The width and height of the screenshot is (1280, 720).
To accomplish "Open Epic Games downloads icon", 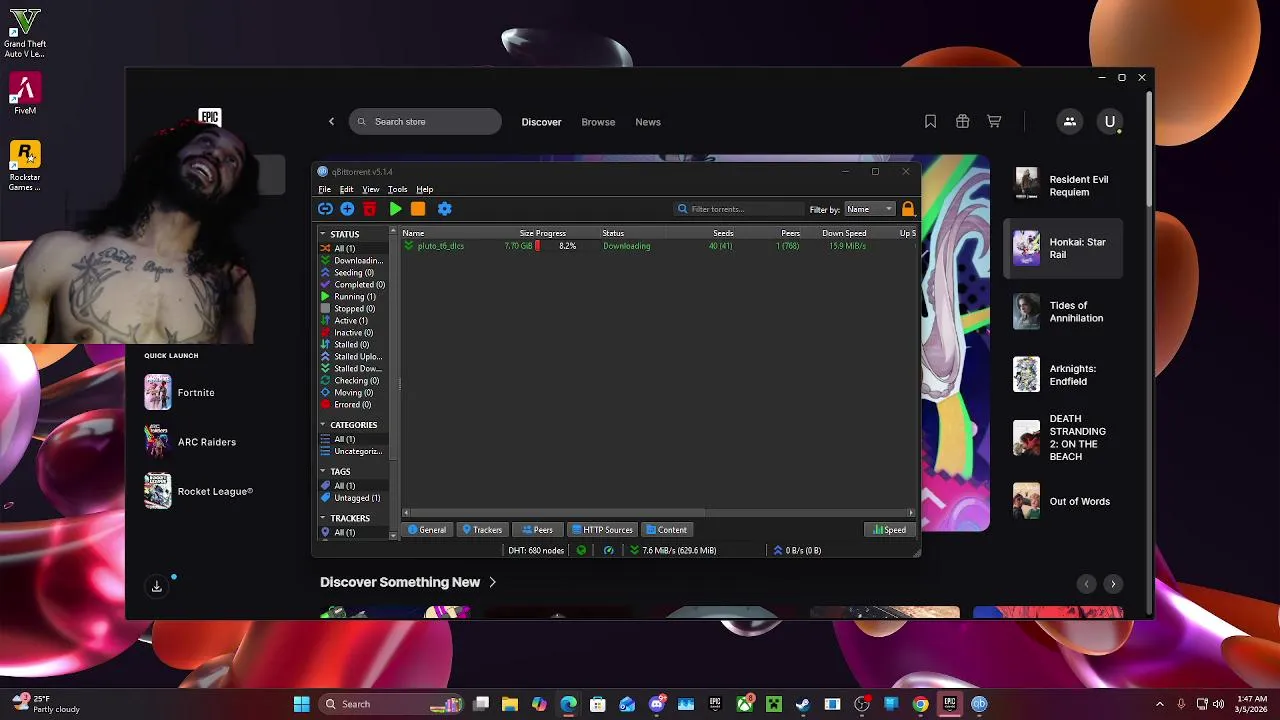I will (157, 586).
